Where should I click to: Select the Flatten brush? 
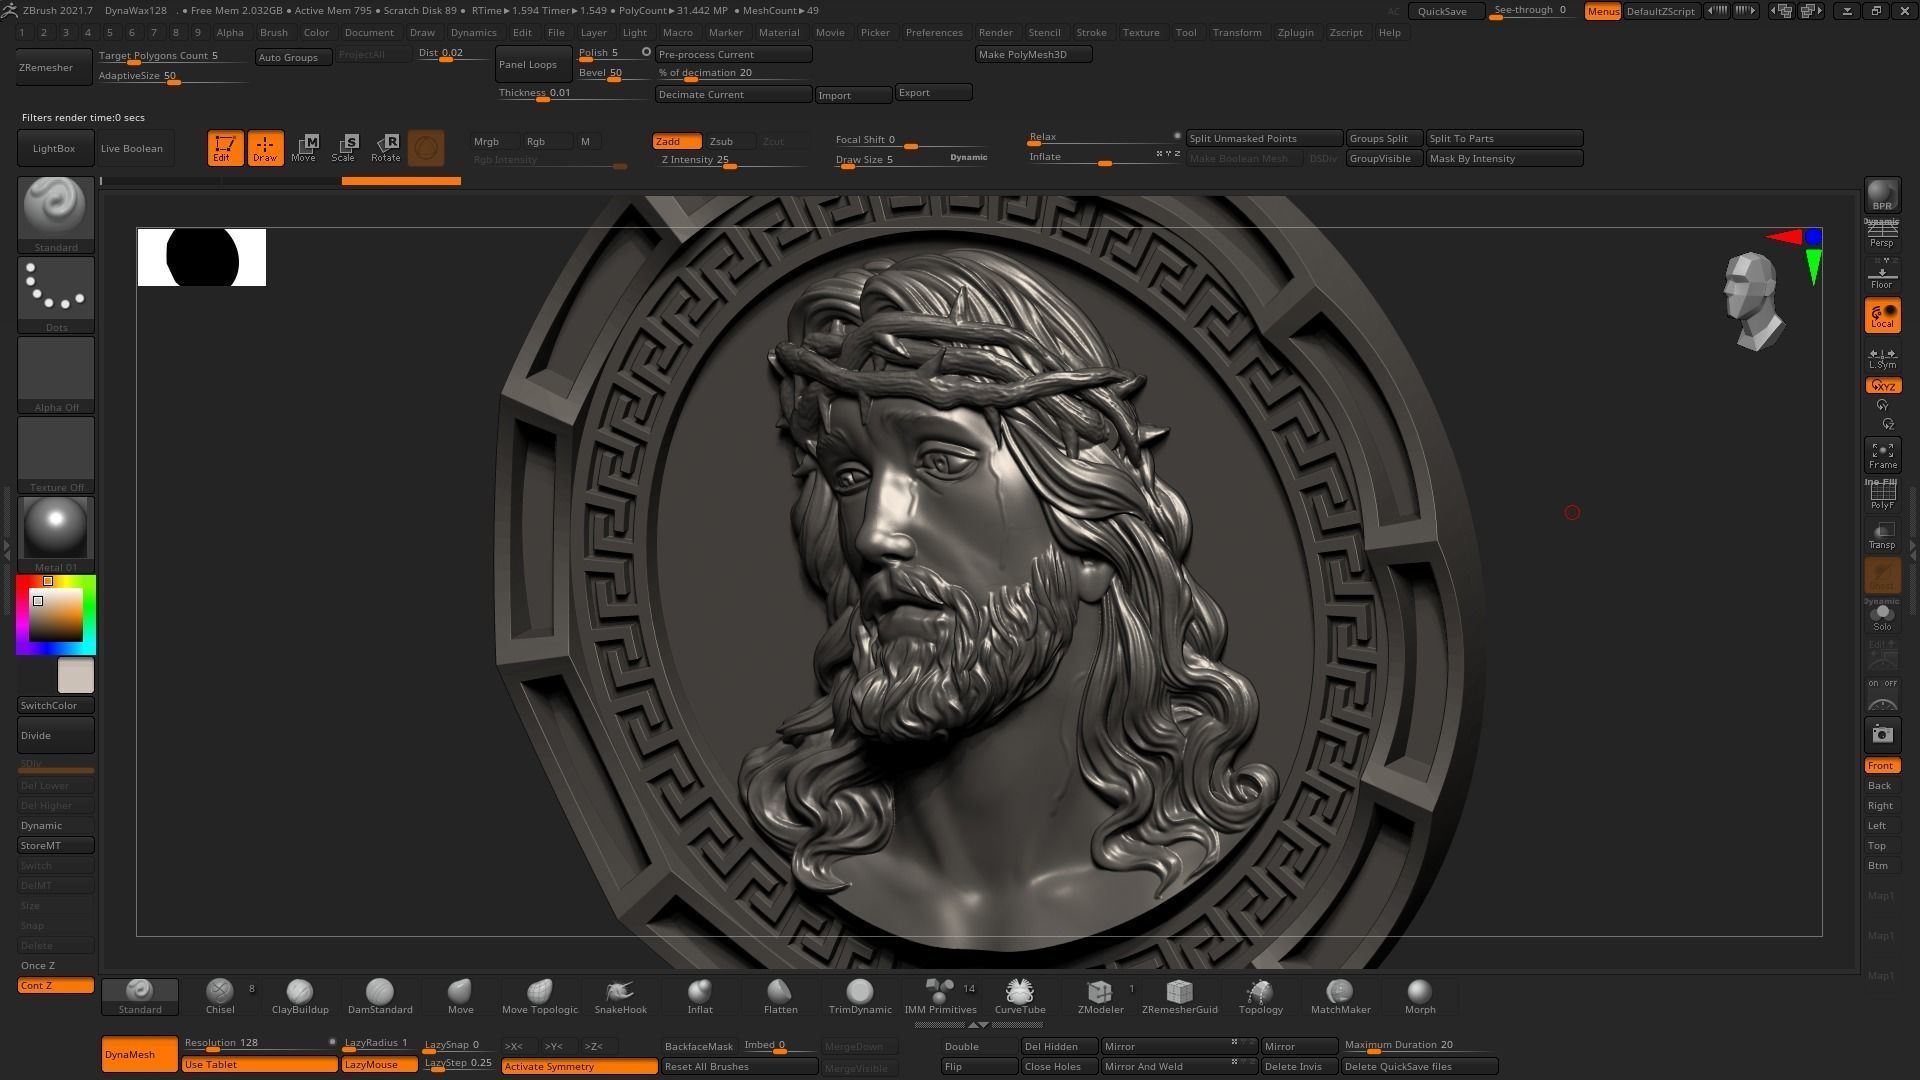pyautogui.click(x=780, y=996)
